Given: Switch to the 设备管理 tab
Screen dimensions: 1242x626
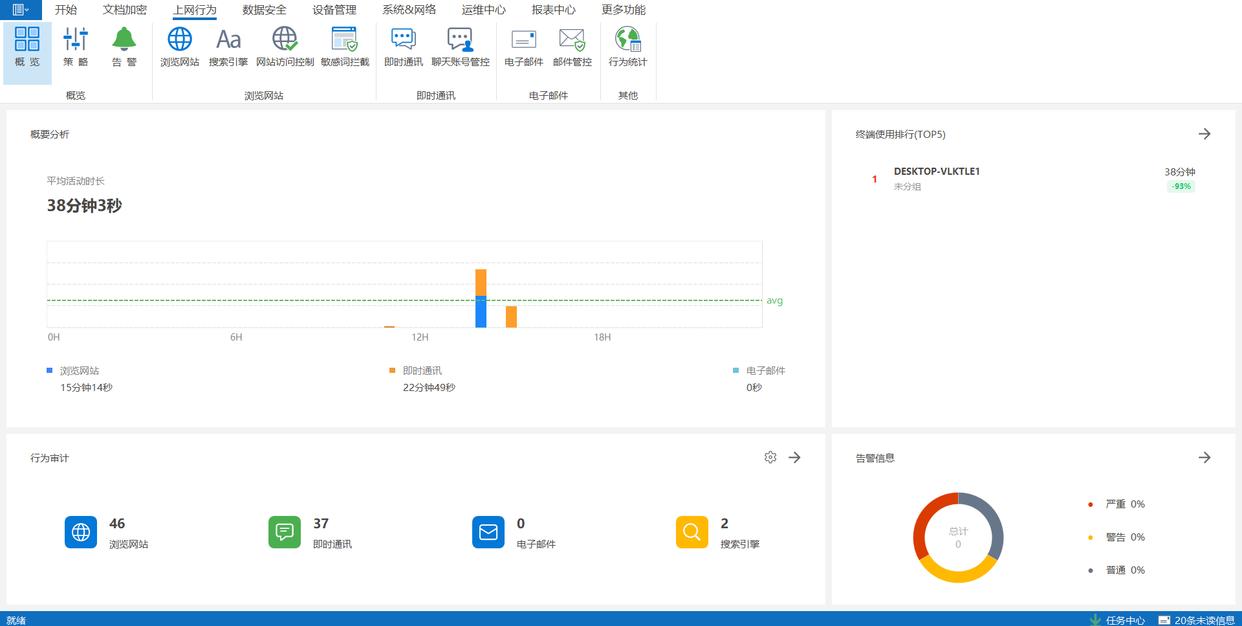Looking at the screenshot, I should 334,10.
